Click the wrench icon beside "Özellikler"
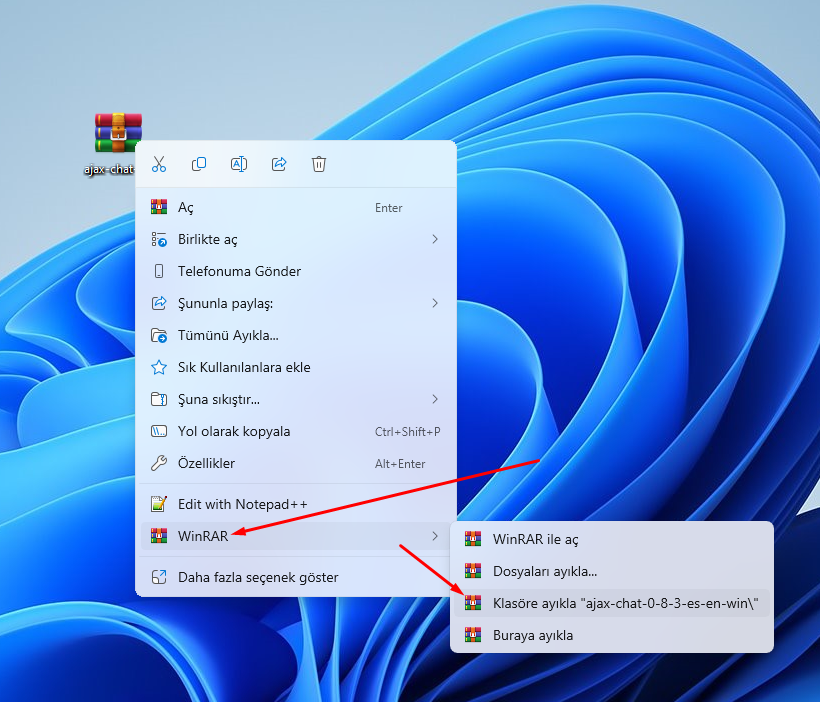This screenshot has width=820, height=702. pos(159,463)
